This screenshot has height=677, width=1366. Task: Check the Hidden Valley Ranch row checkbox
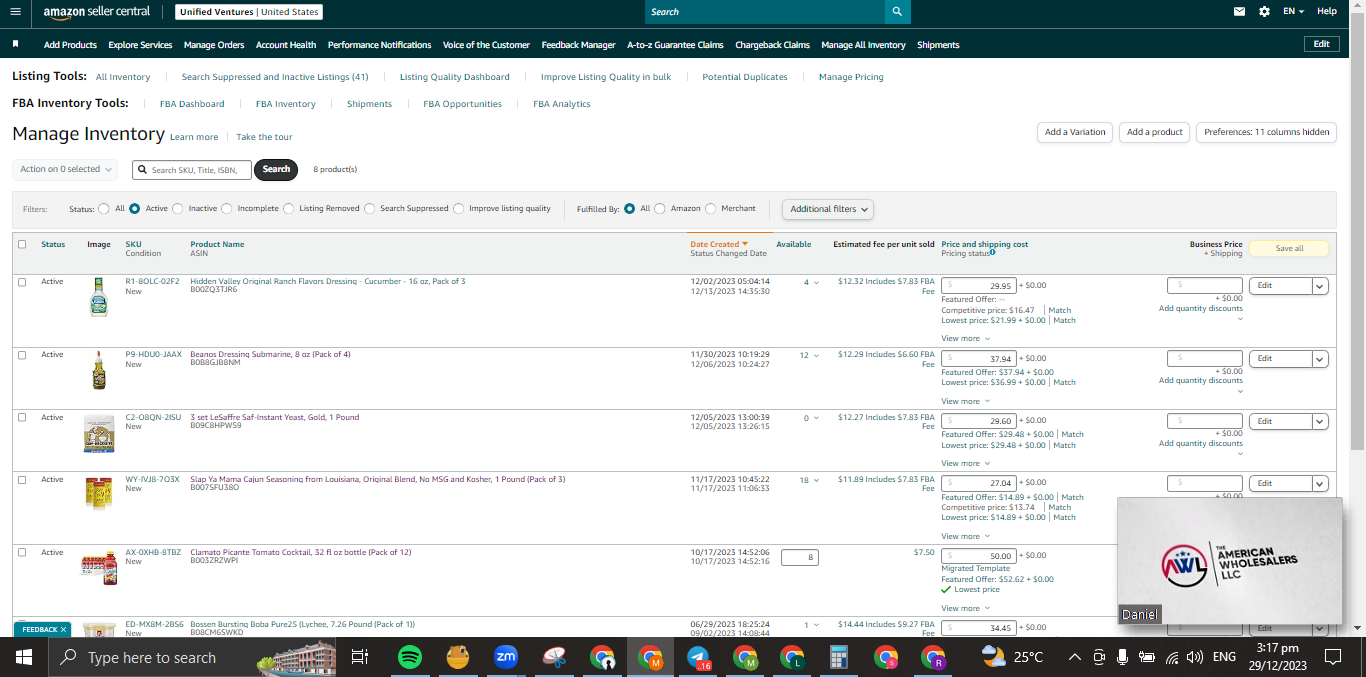pyautogui.click(x=22, y=282)
